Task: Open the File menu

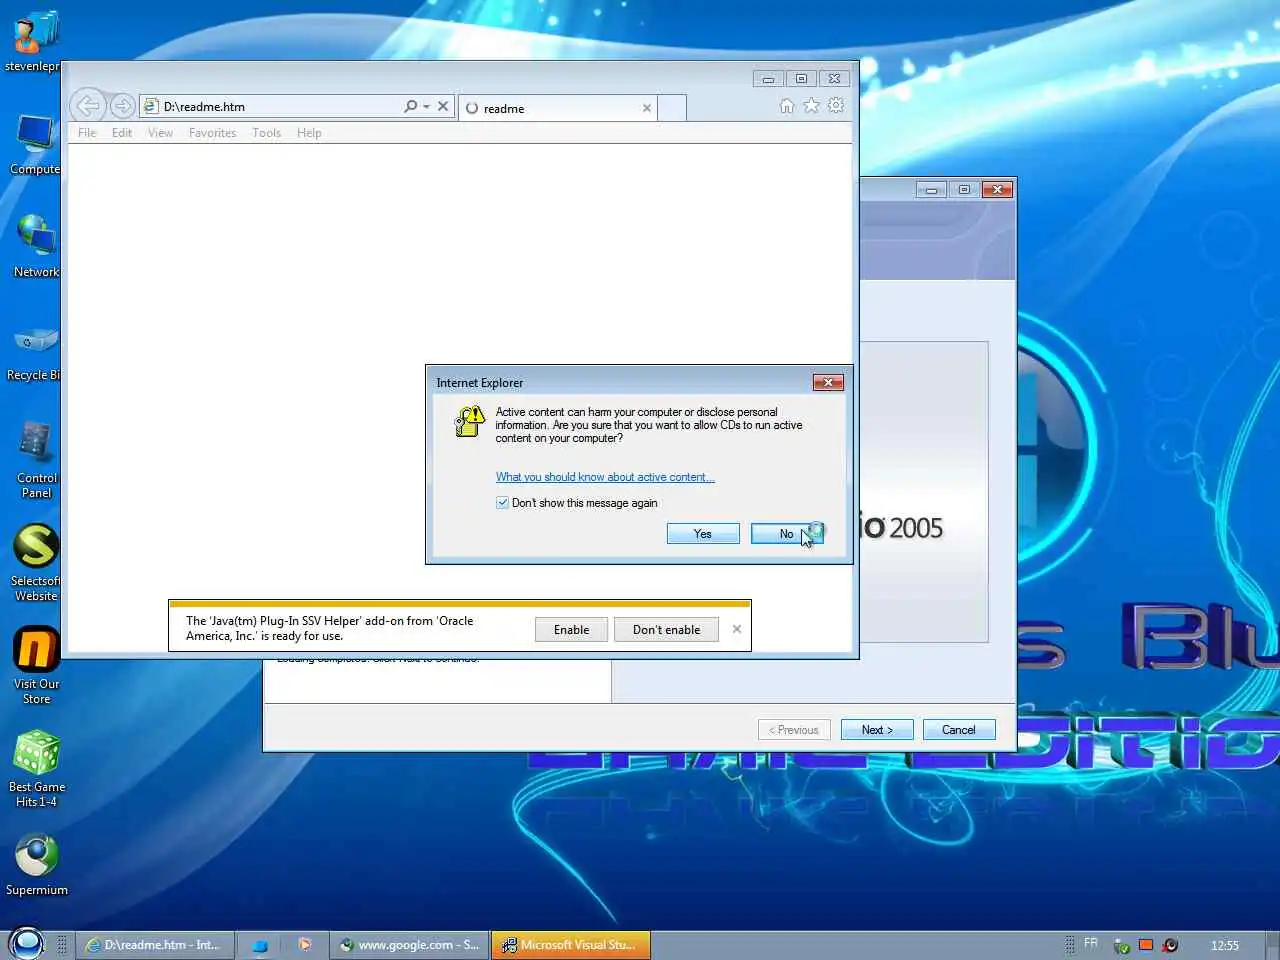Action: (x=87, y=133)
